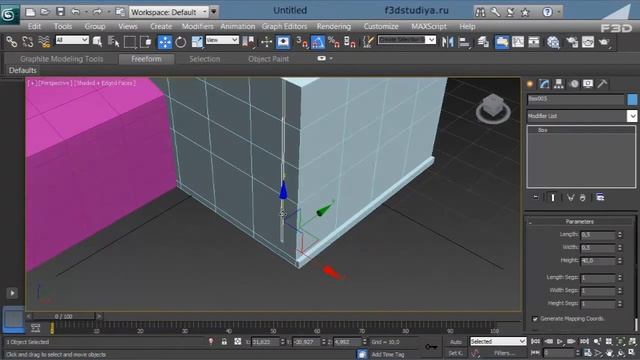Screen dimensions: 640x360
Task: Switch to the Freeform ribbon tab
Action: tap(146, 59)
